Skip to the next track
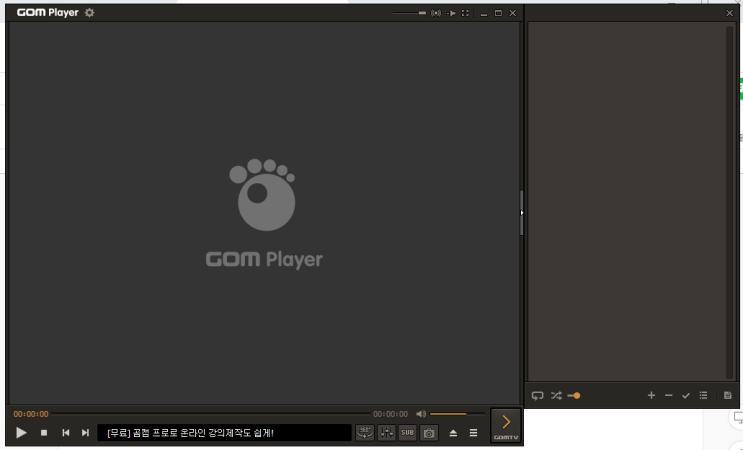 pos(85,432)
